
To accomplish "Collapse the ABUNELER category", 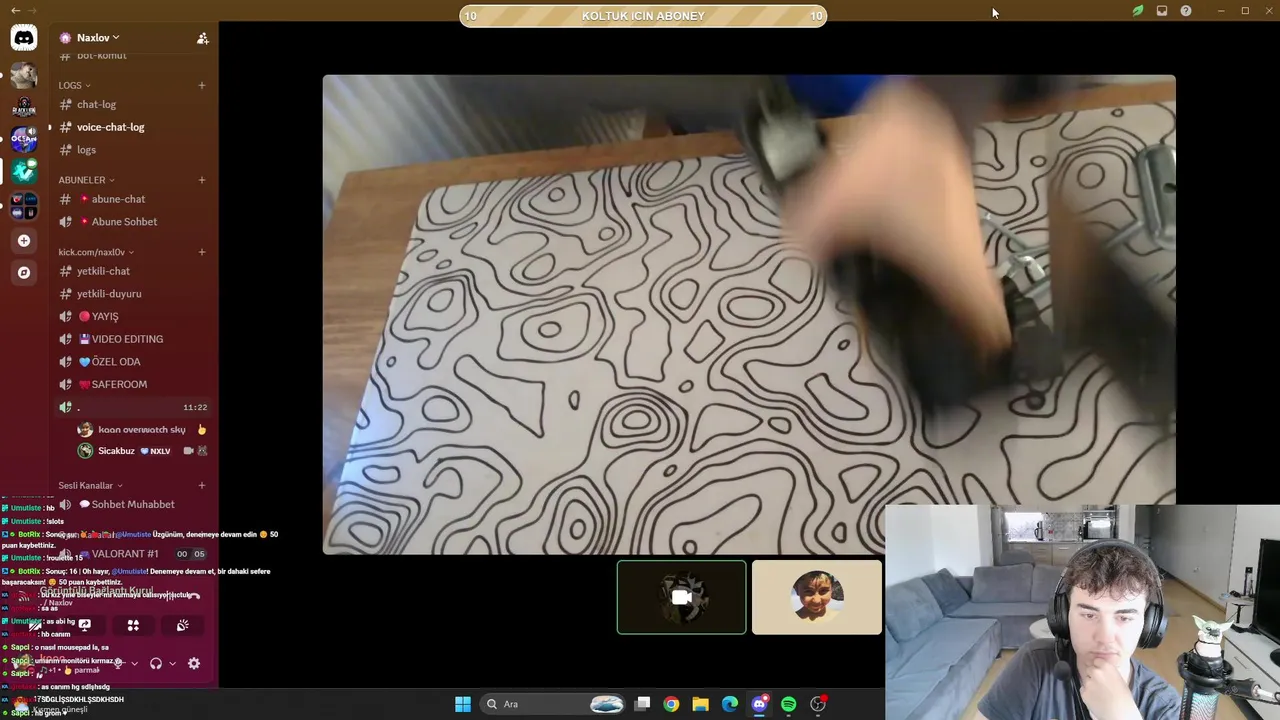I will tap(86, 180).
